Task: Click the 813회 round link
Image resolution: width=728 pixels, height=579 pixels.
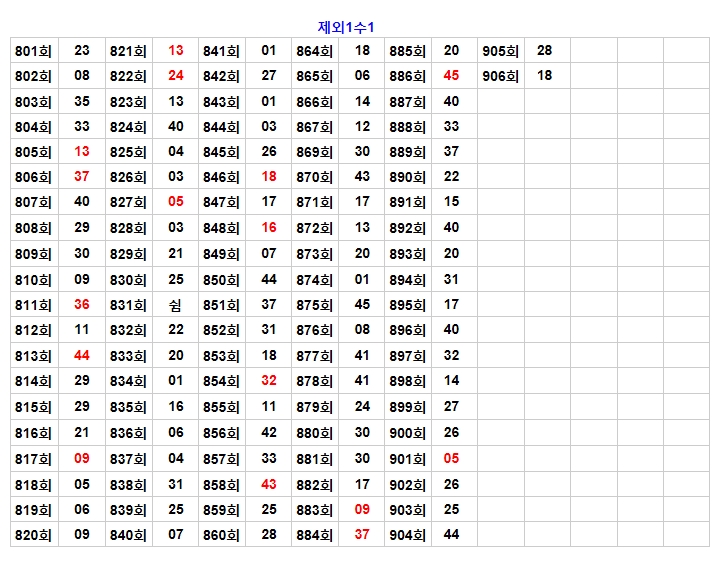Action: tap(33, 356)
